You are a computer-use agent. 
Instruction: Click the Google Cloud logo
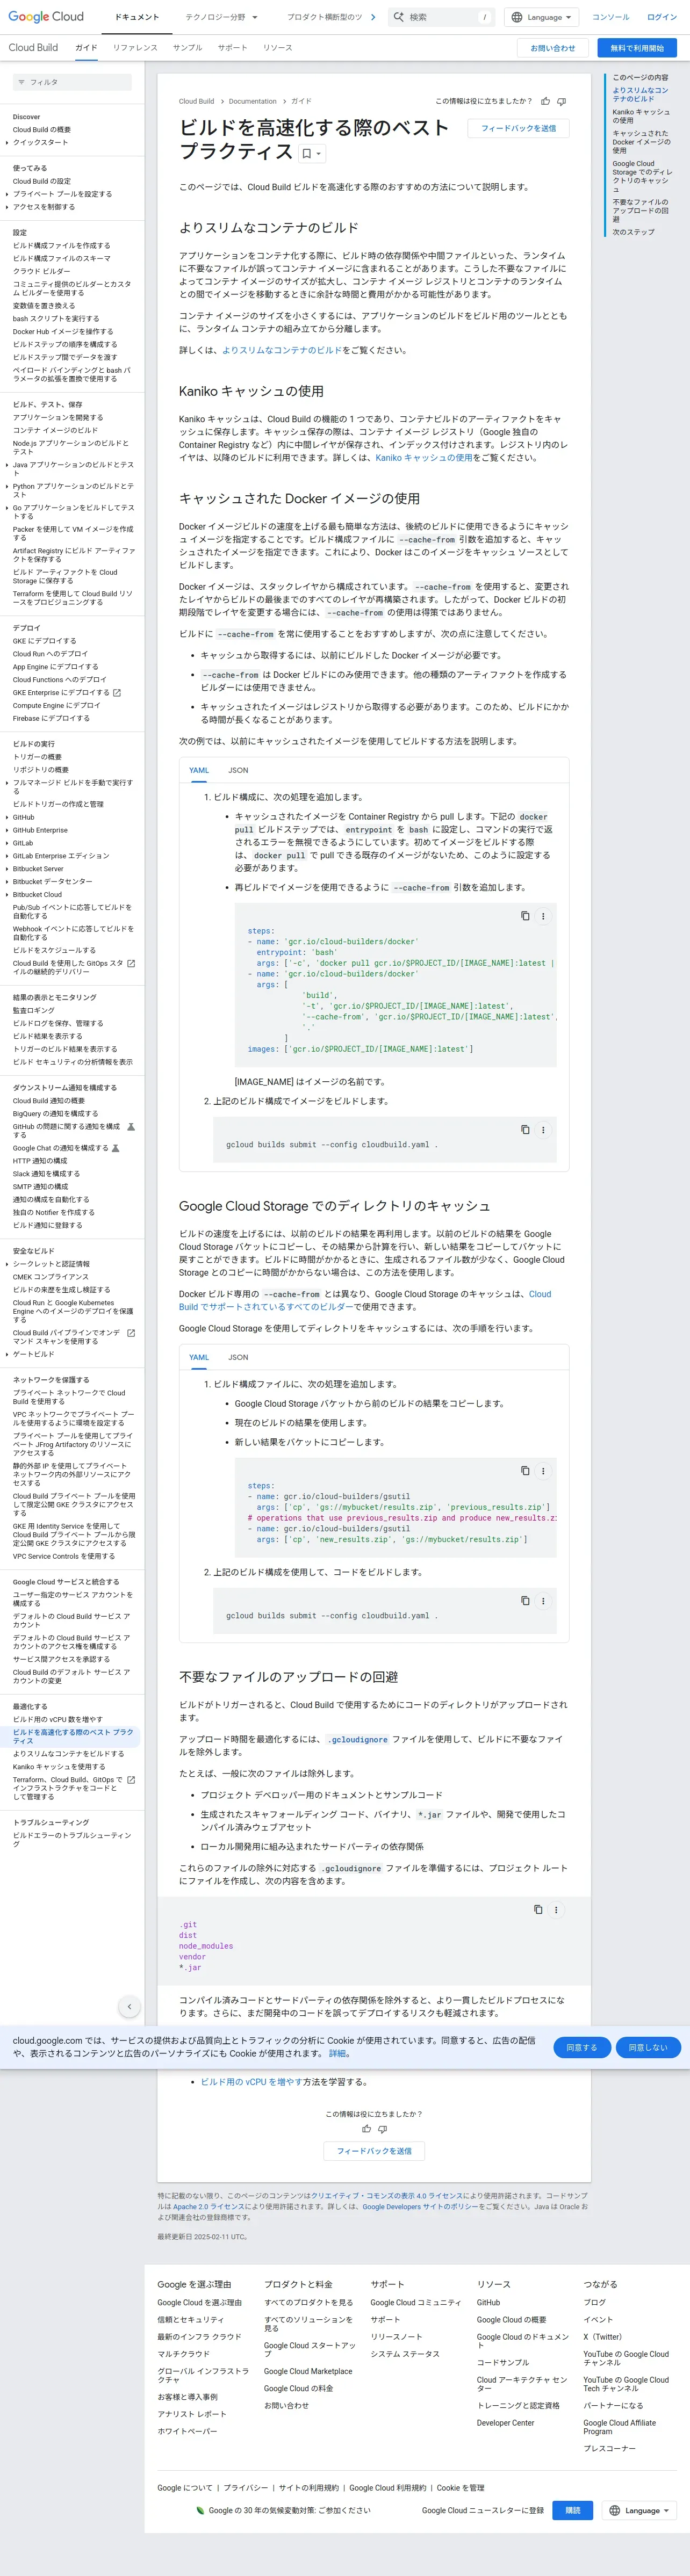(x=46, y=17)
